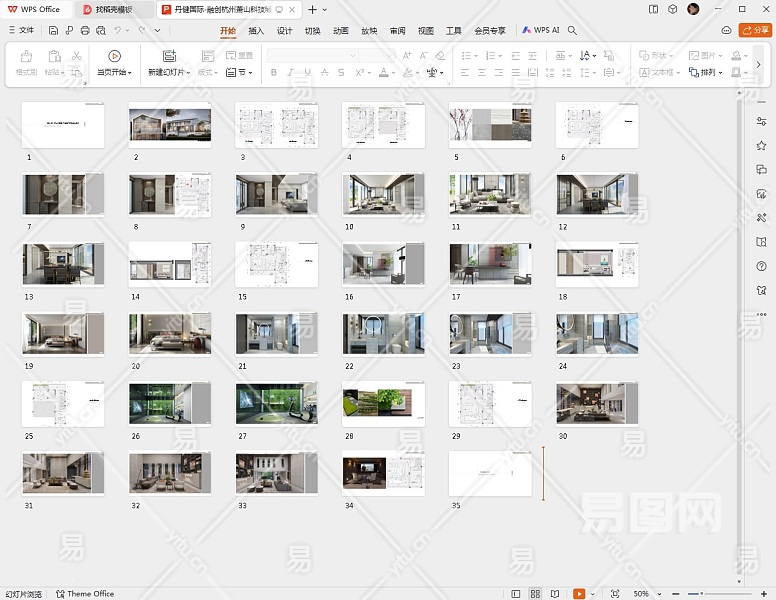
Task: Start slideshow from current slide icon
Action: click(114, 56)
